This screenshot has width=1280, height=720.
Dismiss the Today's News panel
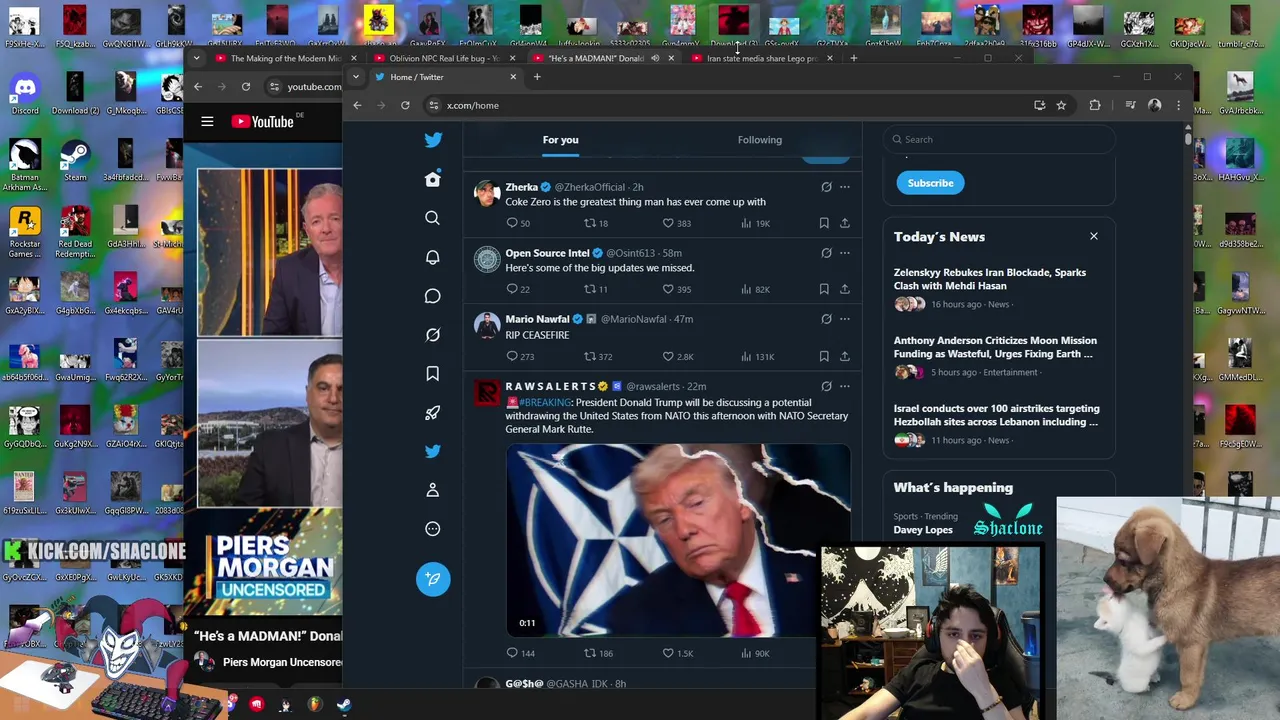click(x=1094, y=237)
